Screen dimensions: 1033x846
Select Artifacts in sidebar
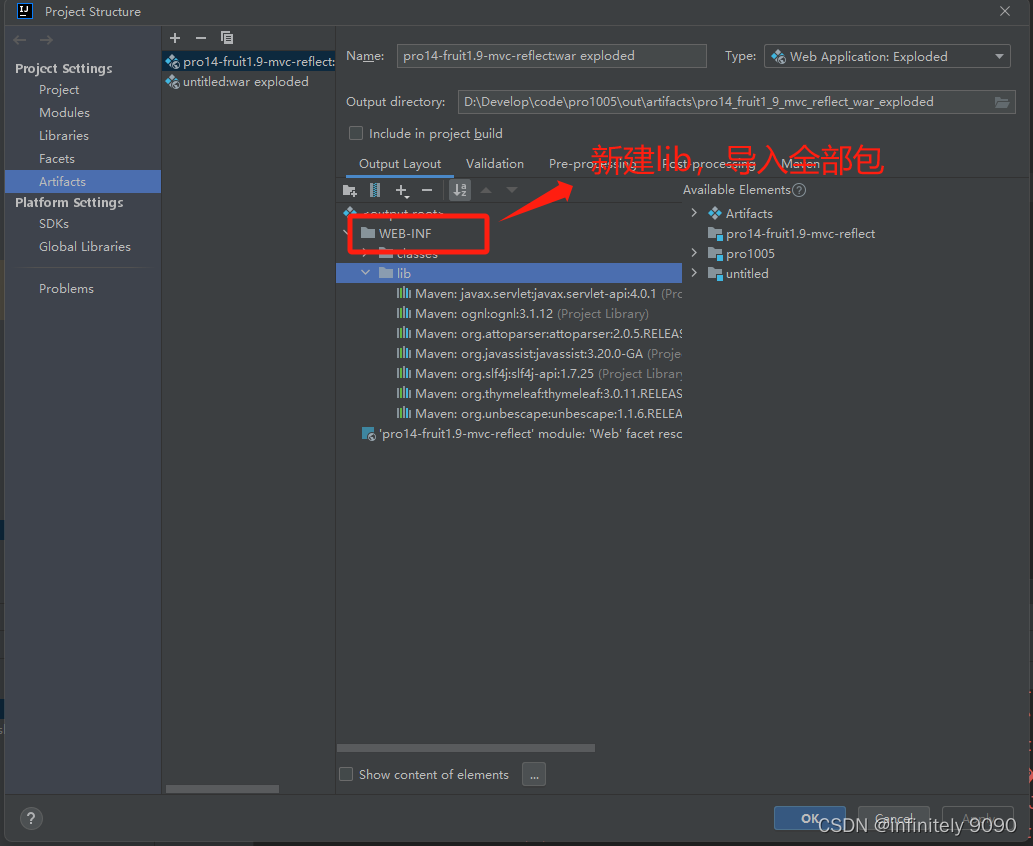click(83, 181)
